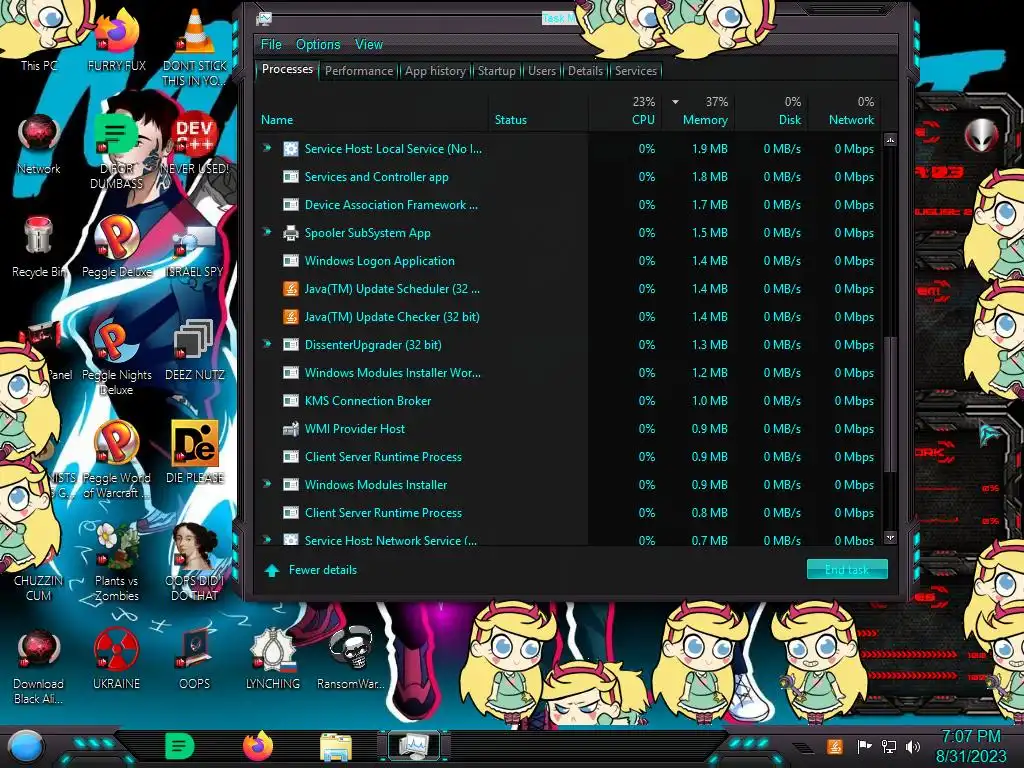Open the volume speaker tray icon

click(x=913, y=746)
